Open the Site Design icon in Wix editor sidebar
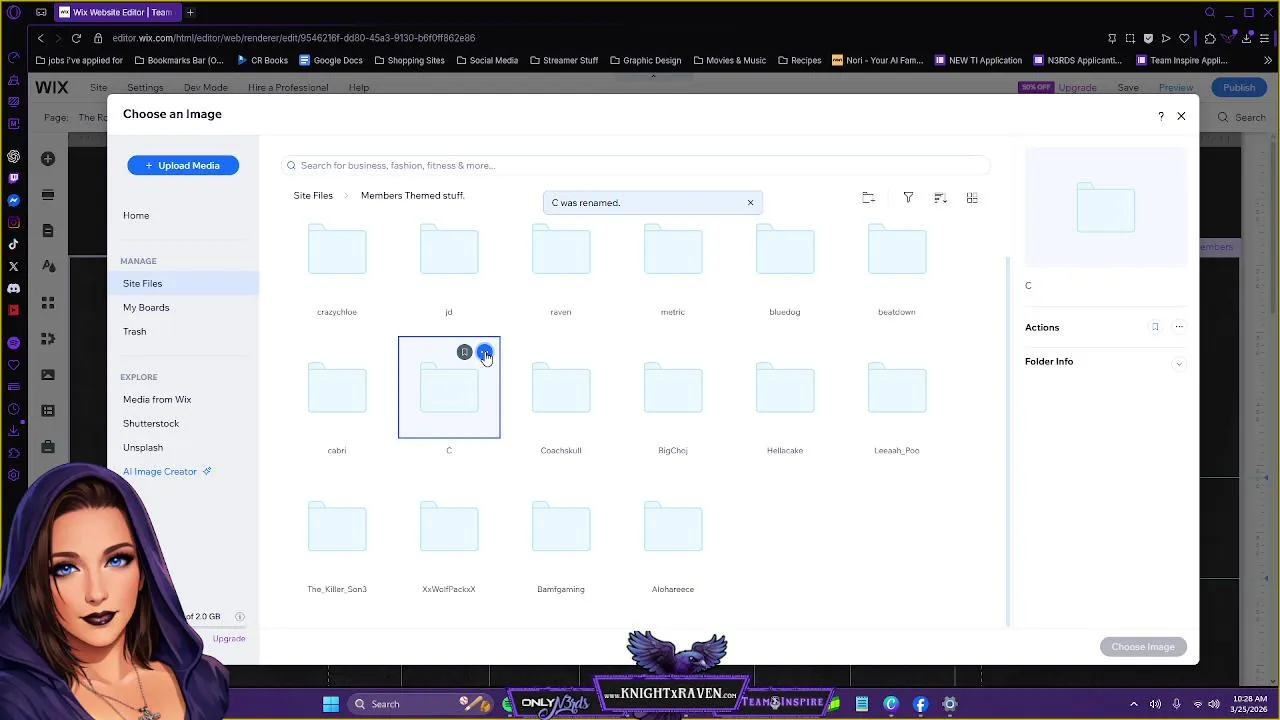The width and height of the screenshot is (1280, 720). [x=48, y=266]
